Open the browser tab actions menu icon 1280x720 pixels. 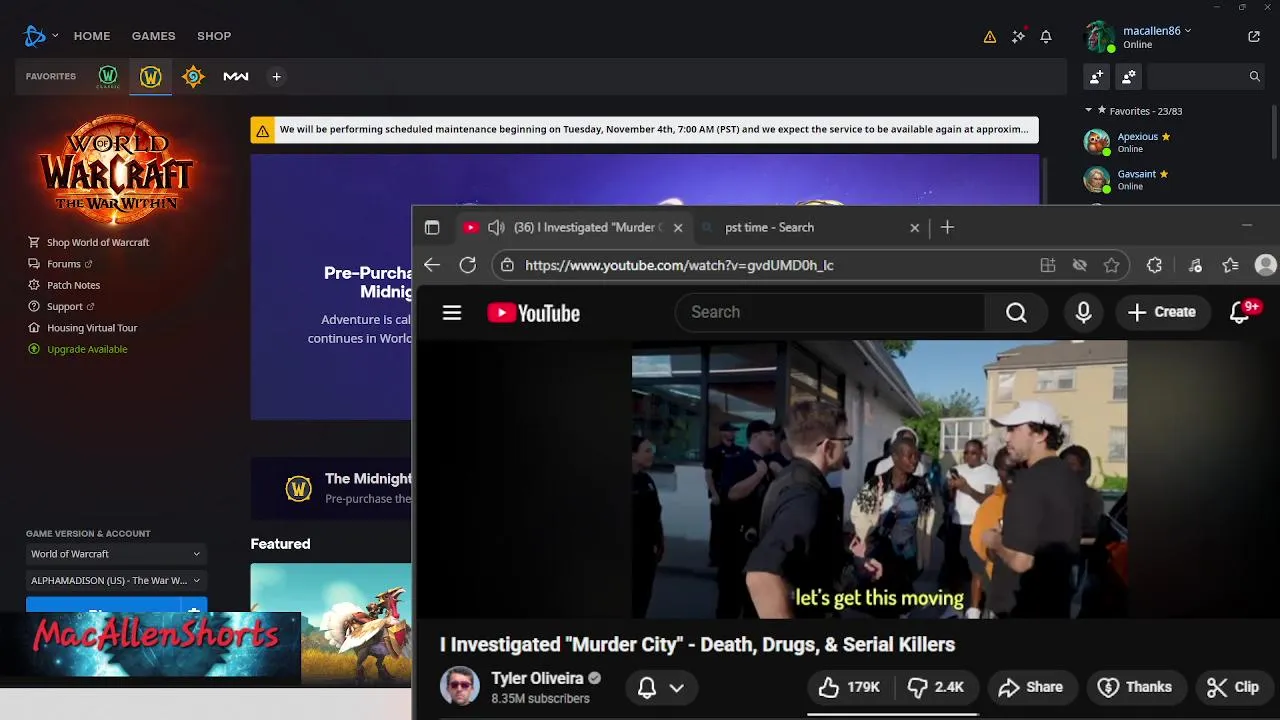[x=432, y=228]
